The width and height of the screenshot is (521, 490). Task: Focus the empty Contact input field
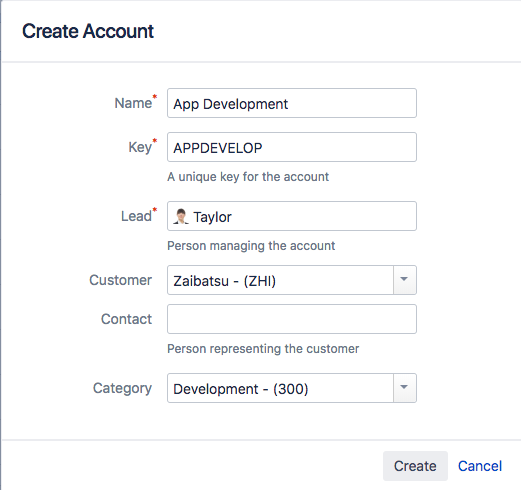[x=292, y=319]
